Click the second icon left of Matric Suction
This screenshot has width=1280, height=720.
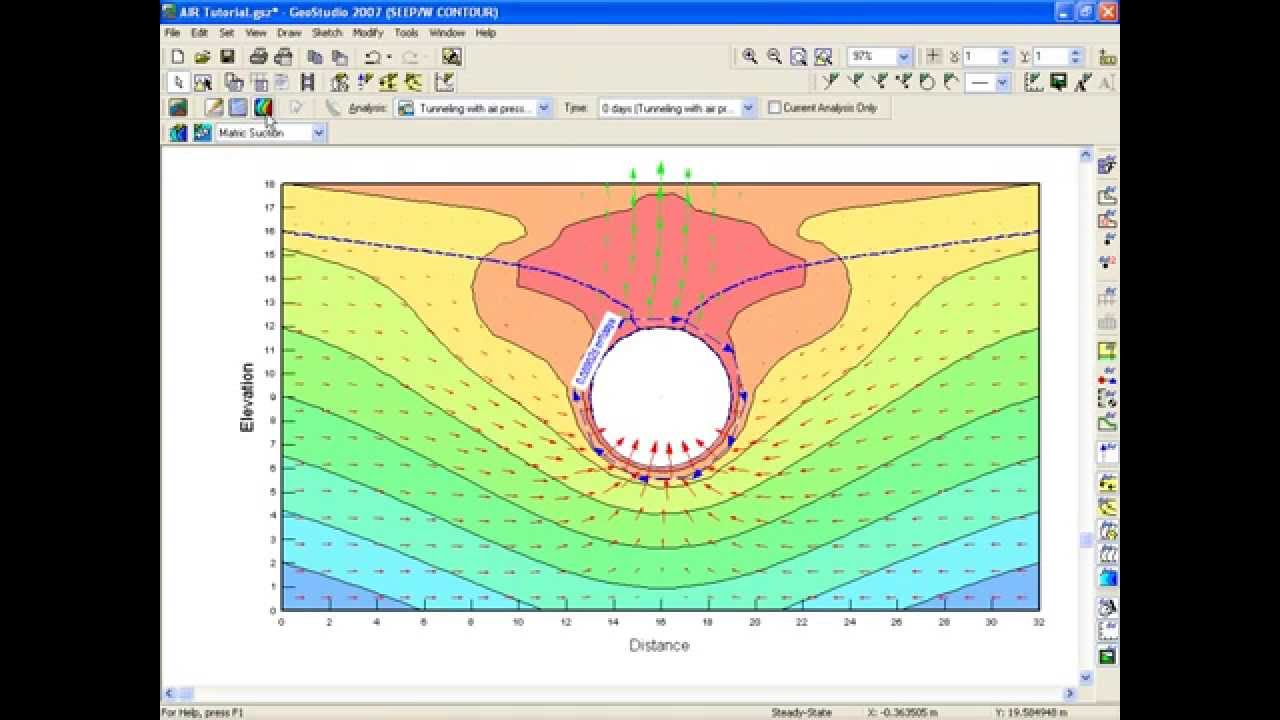click(x=202, y=132)
